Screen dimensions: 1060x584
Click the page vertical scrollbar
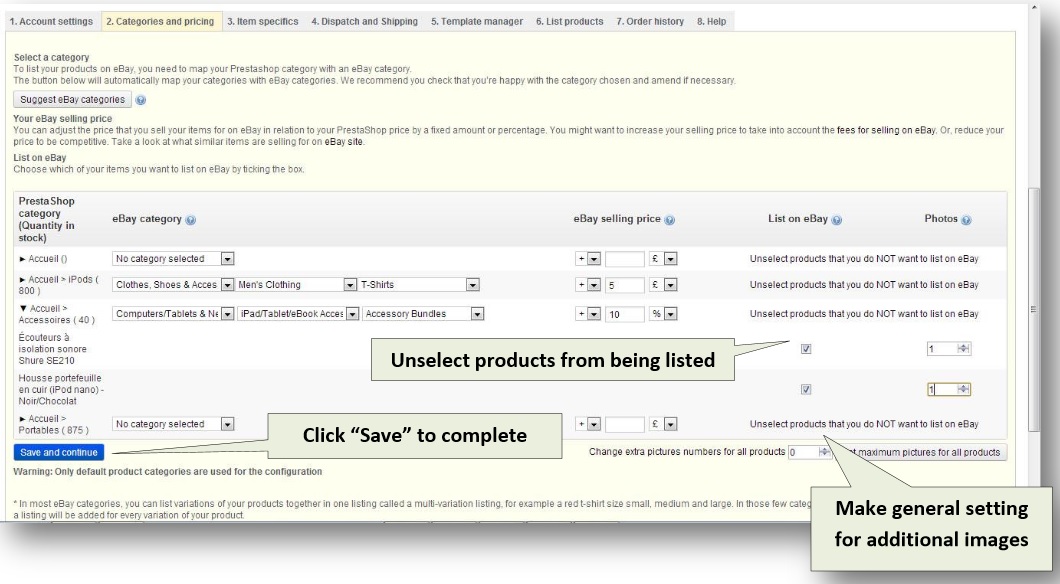point(1032,309)
